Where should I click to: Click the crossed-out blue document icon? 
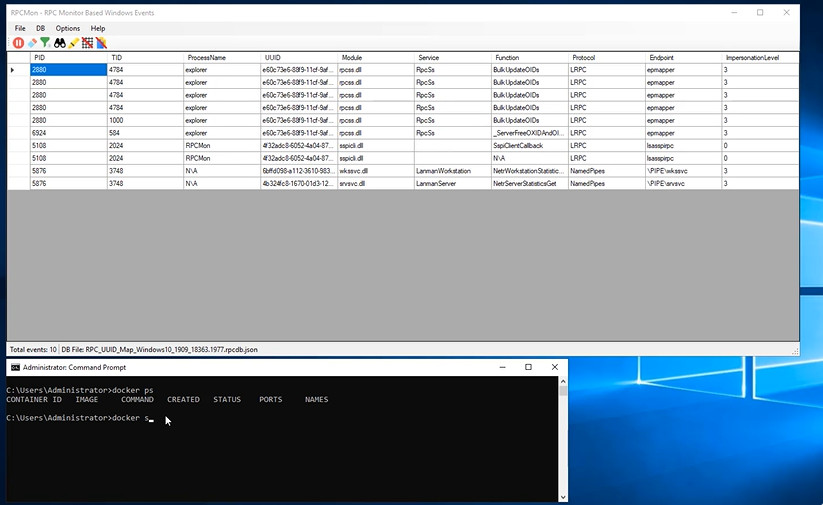[101, 43]
